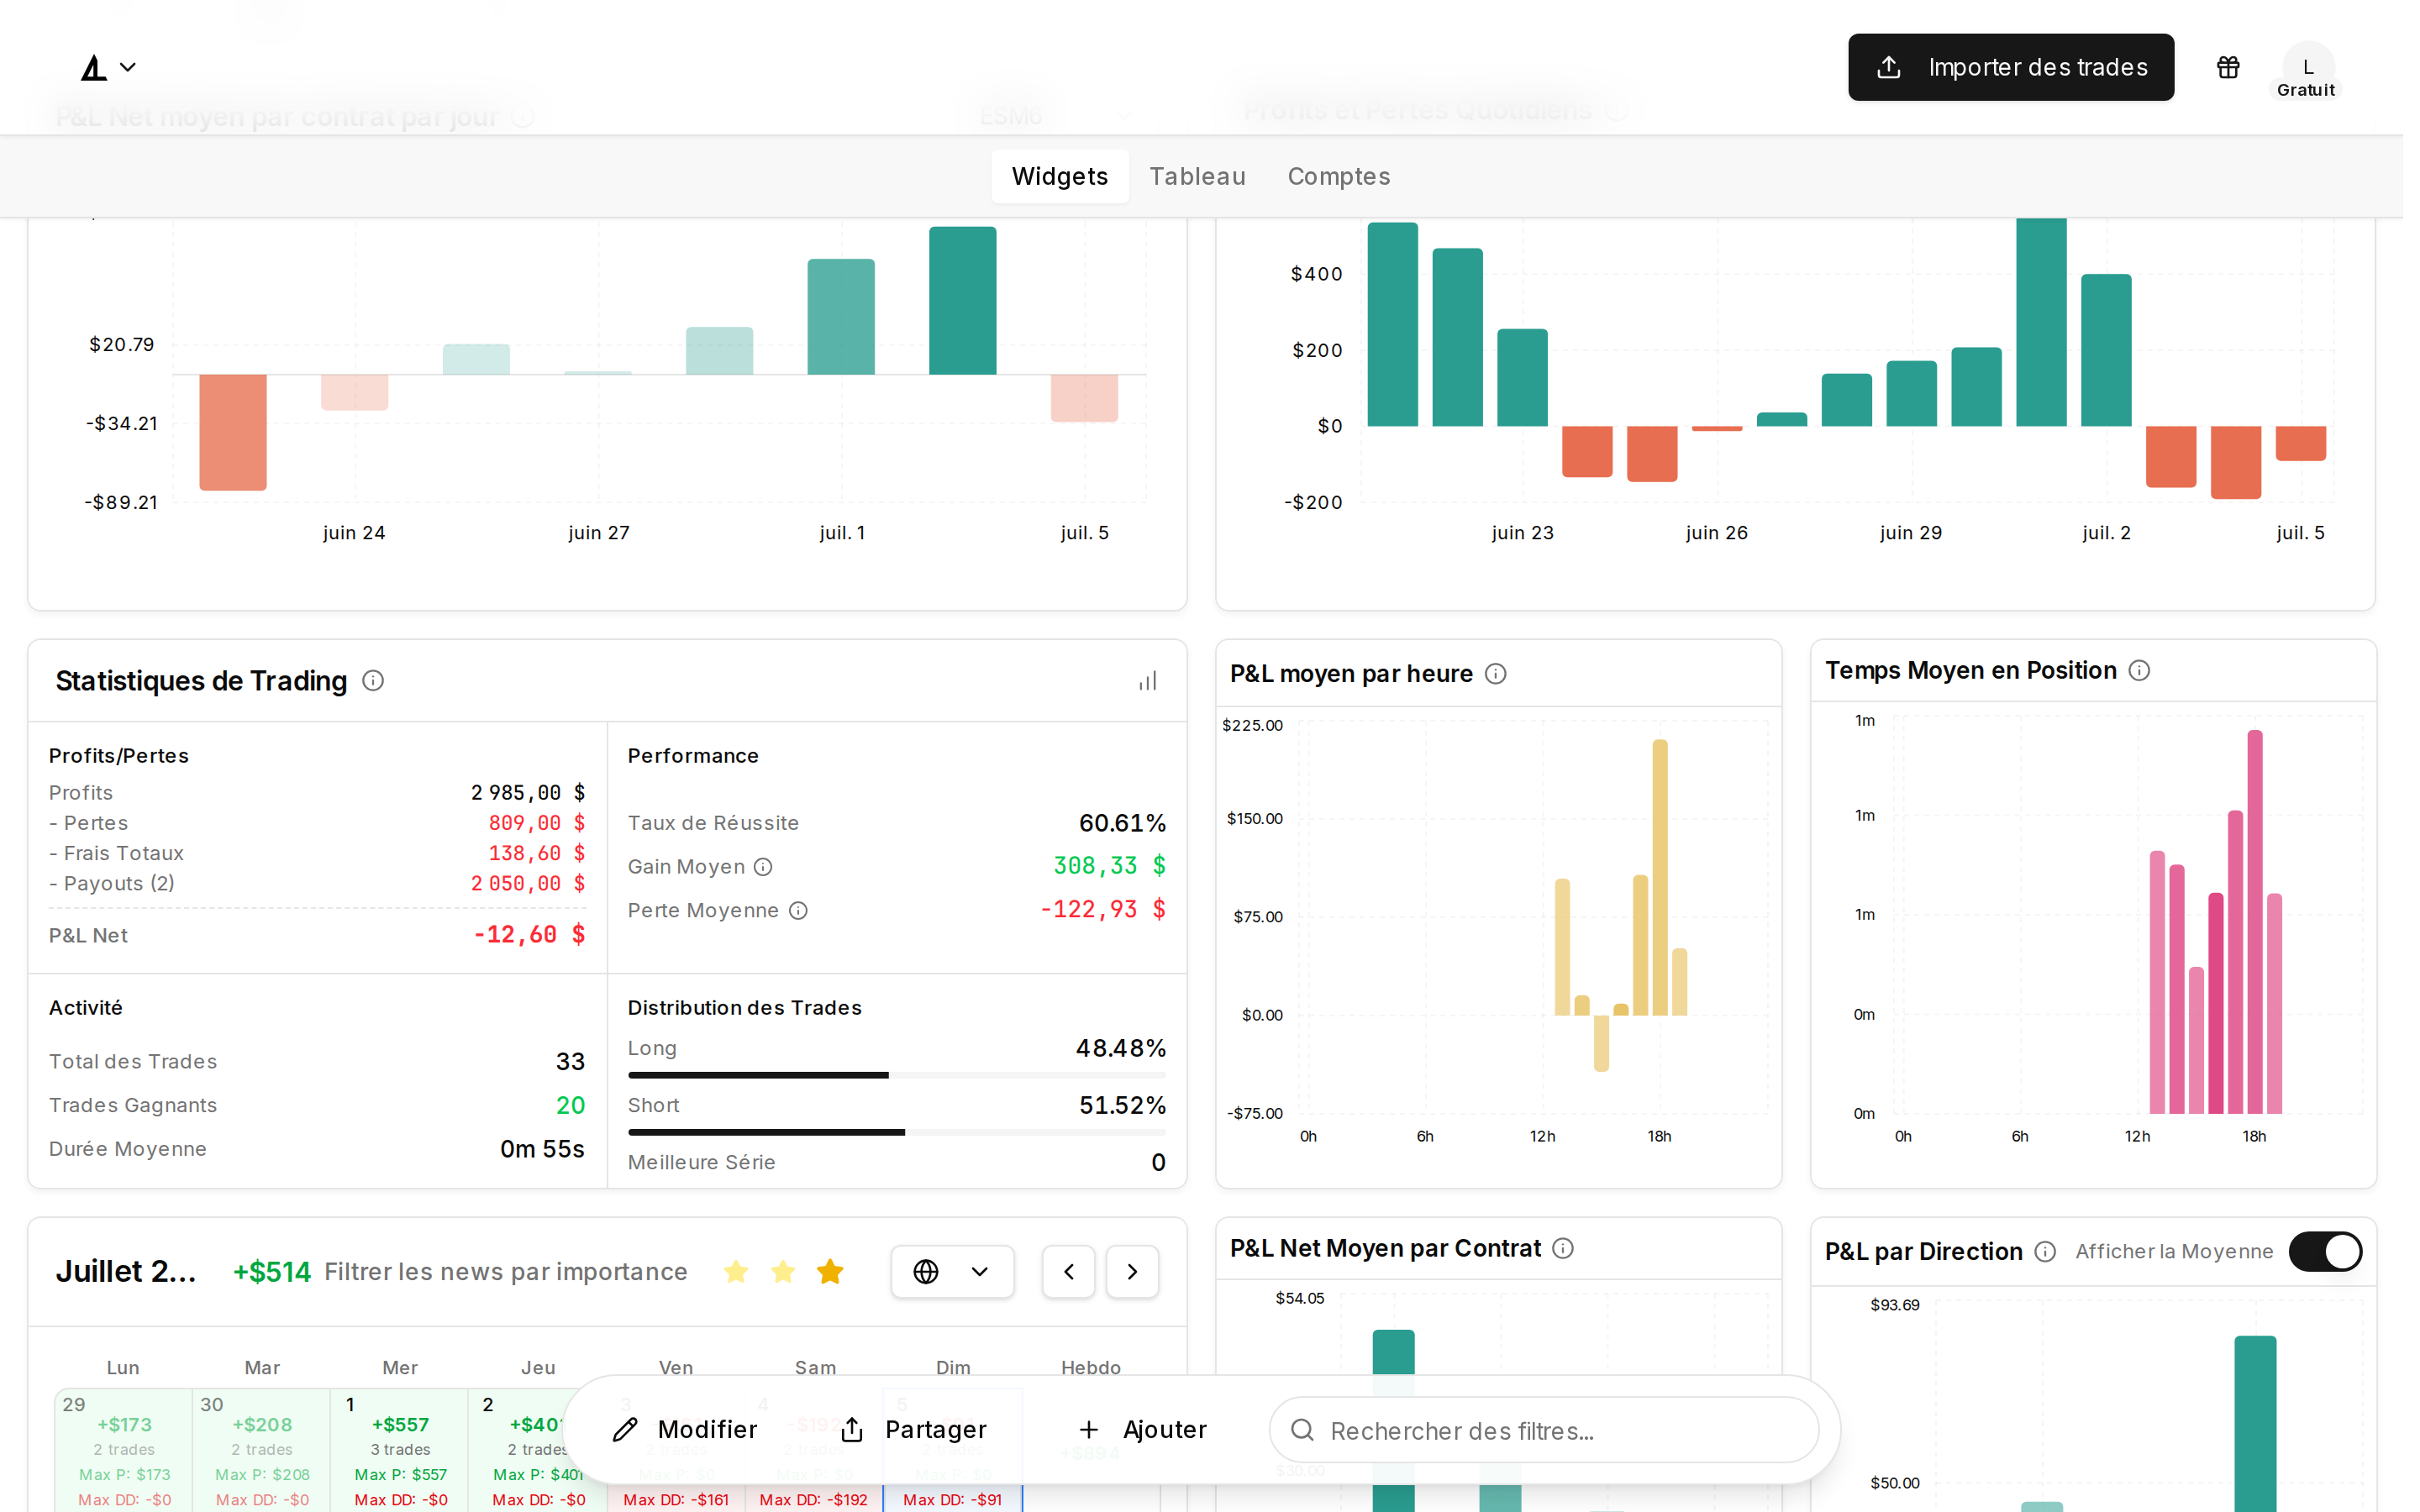Screen dimensions: 2420x1512
Task: Go to next month in calendar
Action: coord(1132,1272)
